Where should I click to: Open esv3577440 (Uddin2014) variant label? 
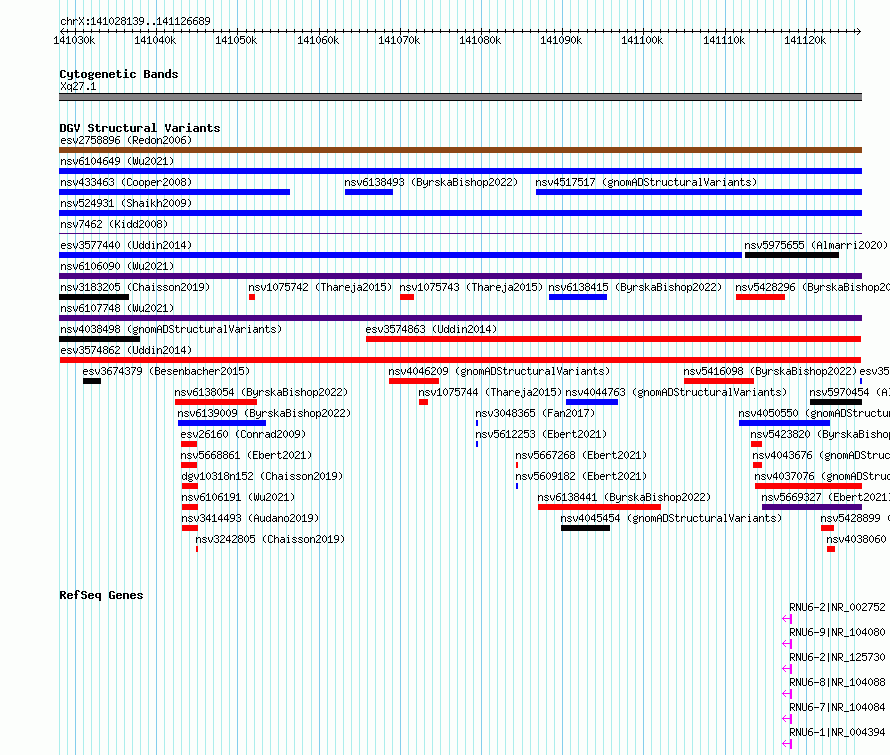pyautogui.click(x=126, y=245)
